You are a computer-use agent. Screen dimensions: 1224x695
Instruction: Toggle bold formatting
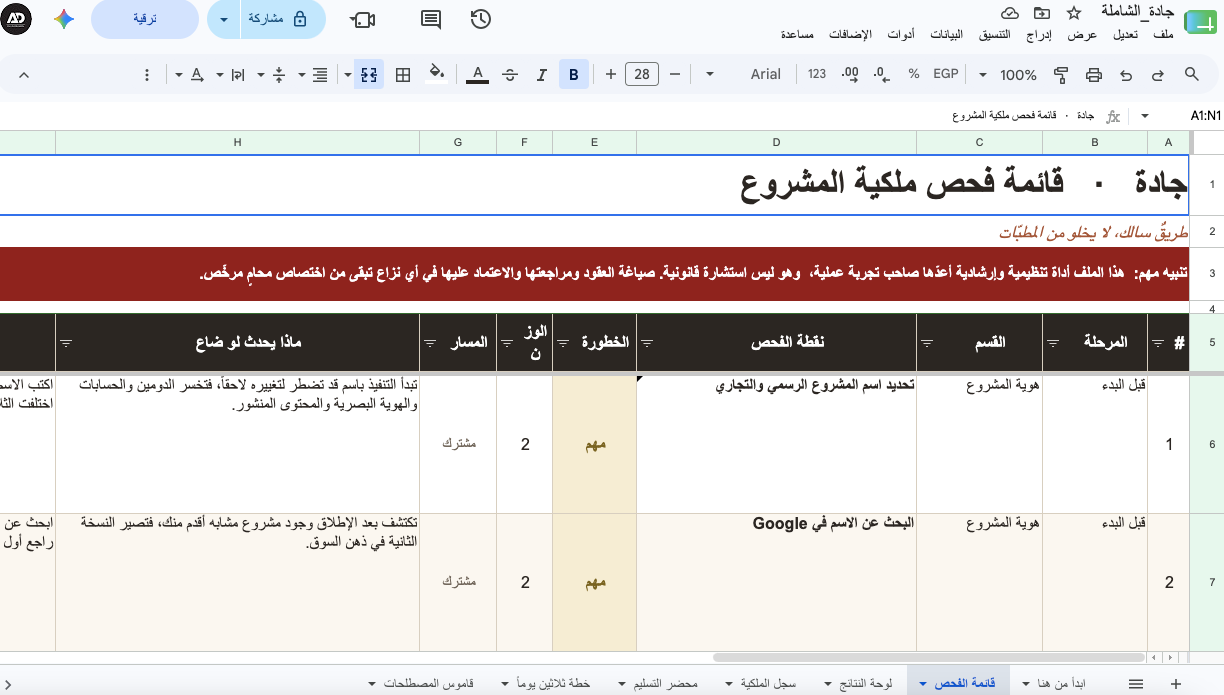[574, 74]
